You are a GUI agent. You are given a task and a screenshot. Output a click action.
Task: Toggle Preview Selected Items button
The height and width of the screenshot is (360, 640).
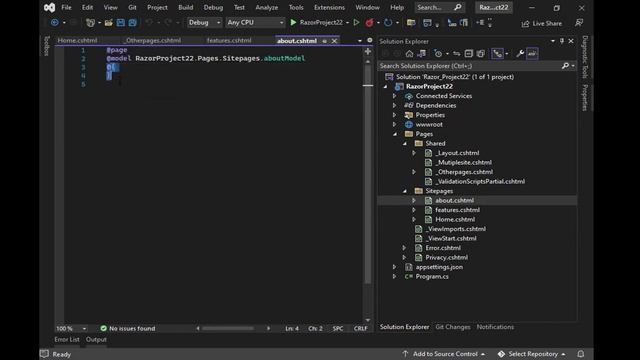point(532,53)
